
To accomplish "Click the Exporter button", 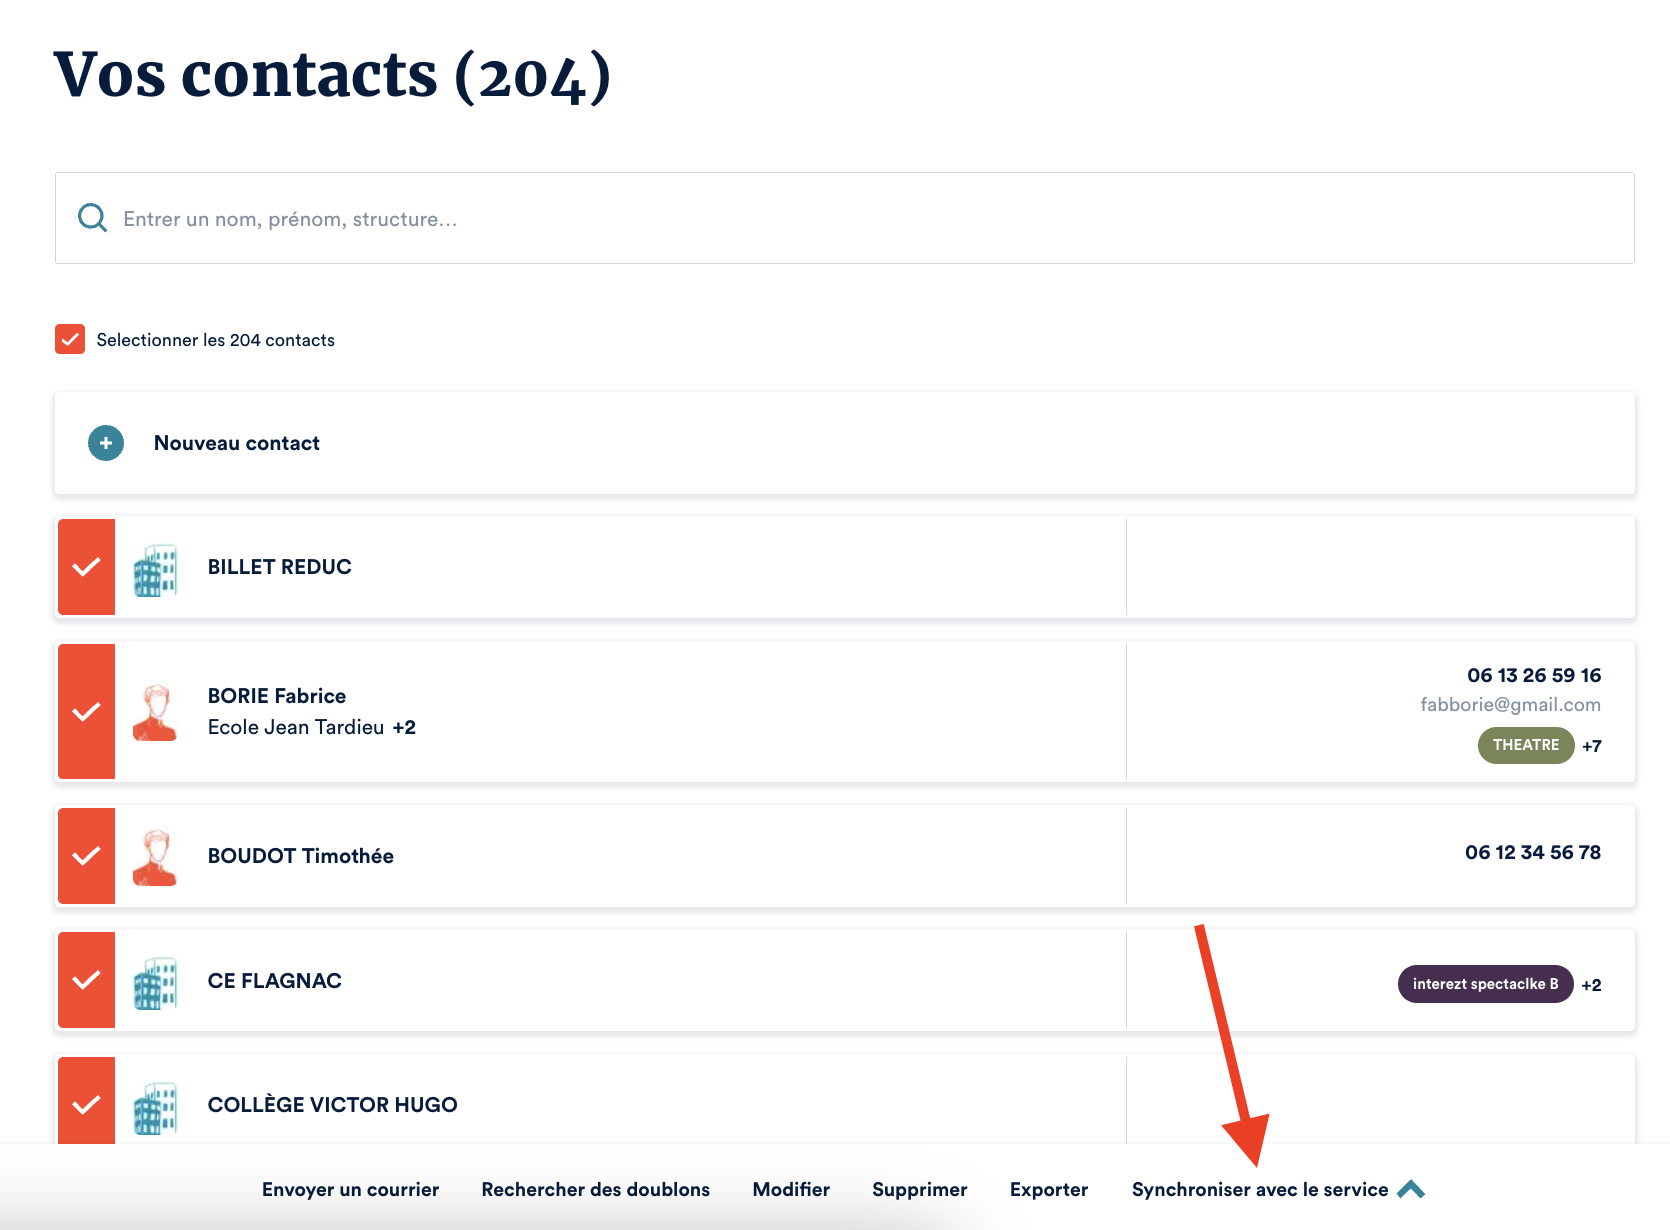I will [1048, 1189].
